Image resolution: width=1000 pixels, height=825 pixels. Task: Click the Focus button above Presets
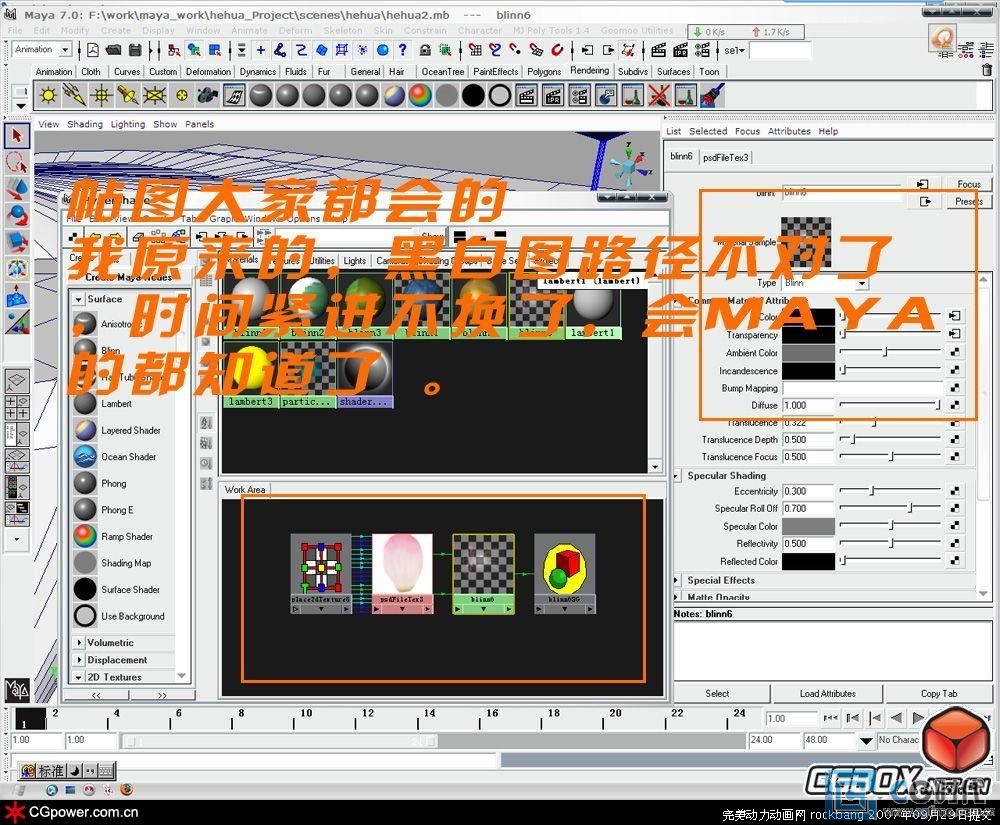(x=968, y=184)
